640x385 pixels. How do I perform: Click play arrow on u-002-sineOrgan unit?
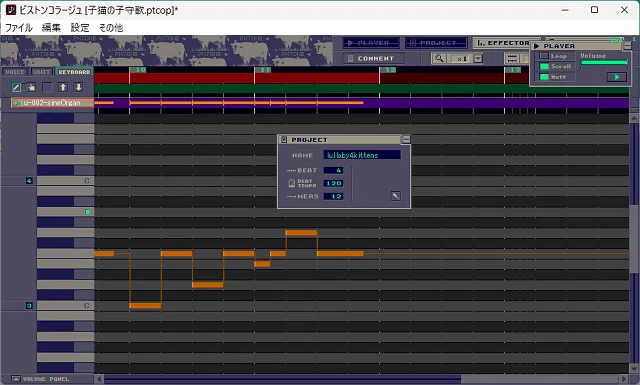coord(16,103)
